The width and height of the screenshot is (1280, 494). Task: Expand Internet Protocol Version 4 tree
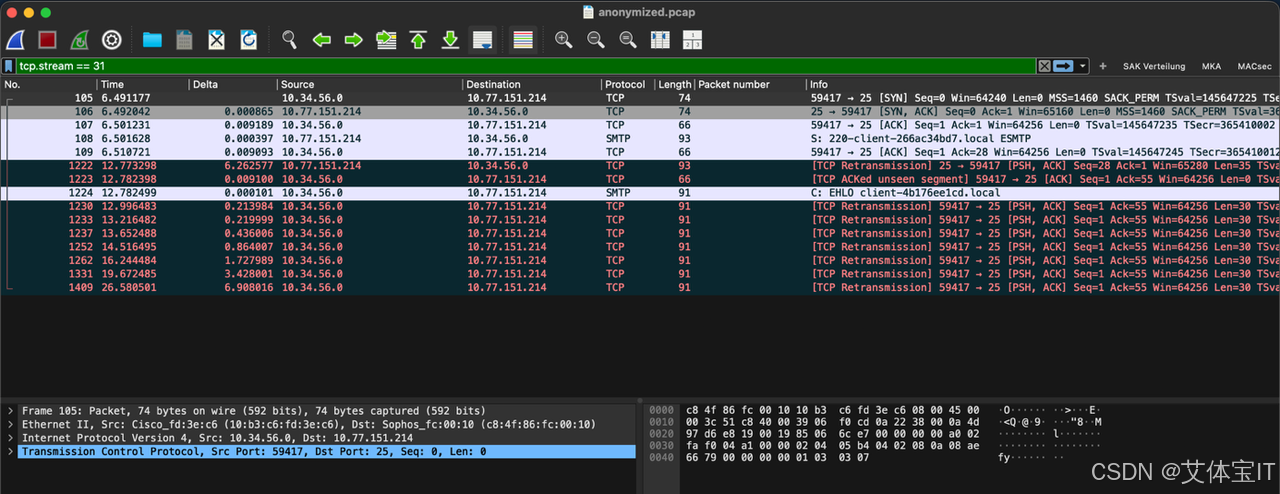point(10,438)
